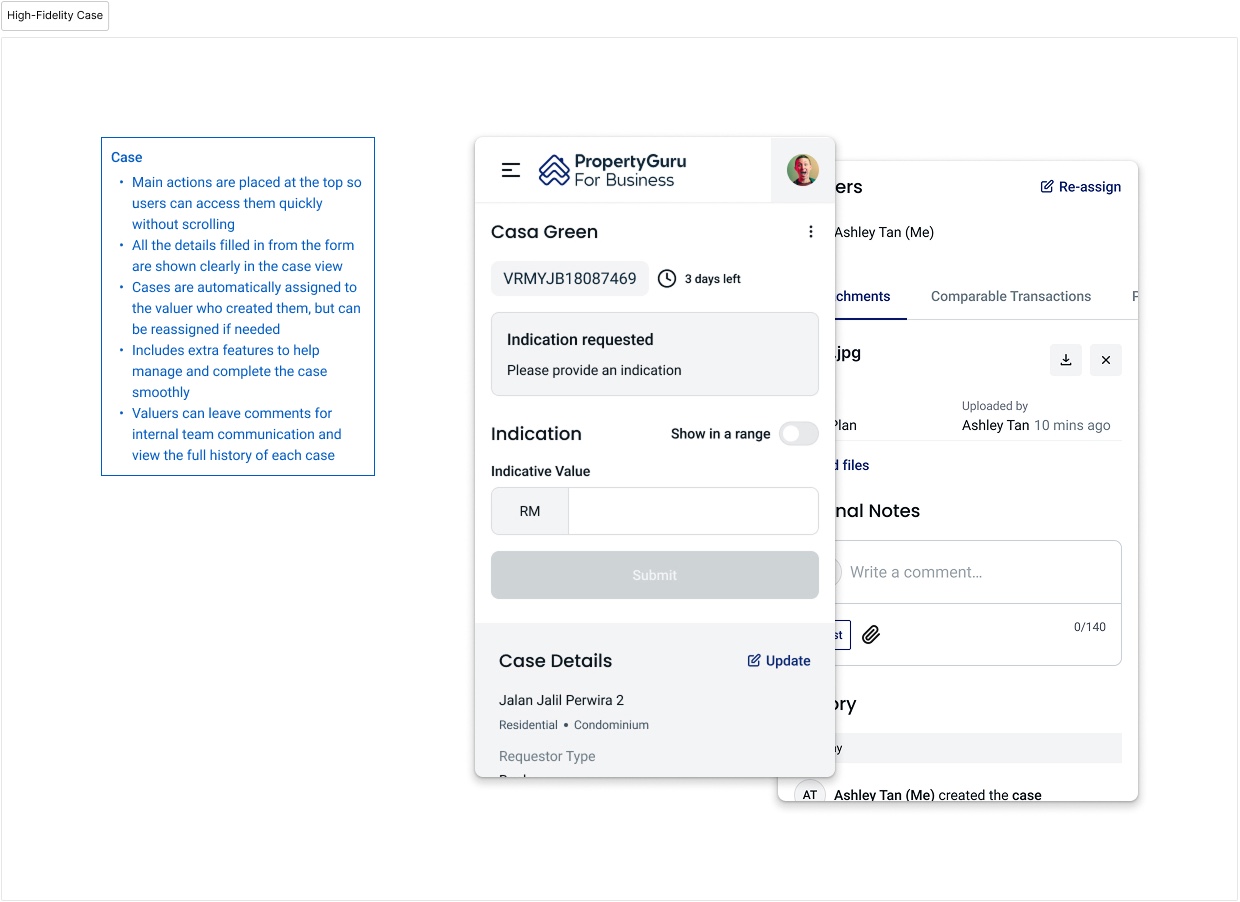This screenshot has width=1240, height=902.
Task: Click the High-Fidelity Case label at top
Action: point(55,16)
